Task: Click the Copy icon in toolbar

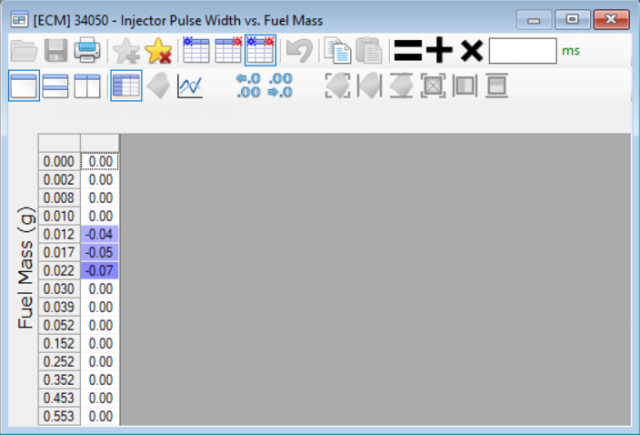Action: point(337,50)
